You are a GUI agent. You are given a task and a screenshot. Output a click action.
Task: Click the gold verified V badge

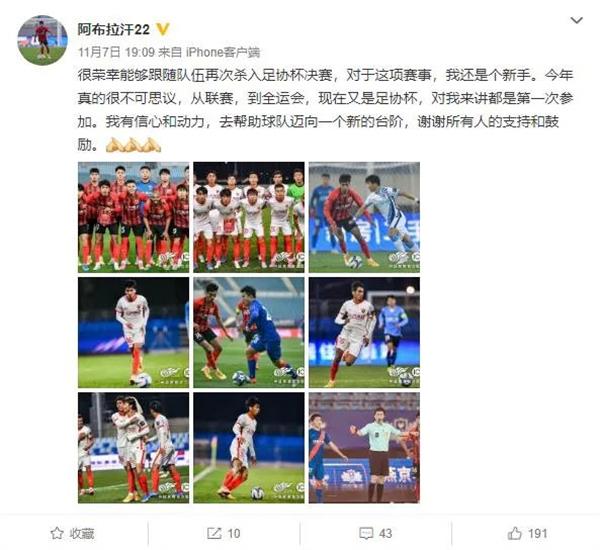[x=163, y=29]
